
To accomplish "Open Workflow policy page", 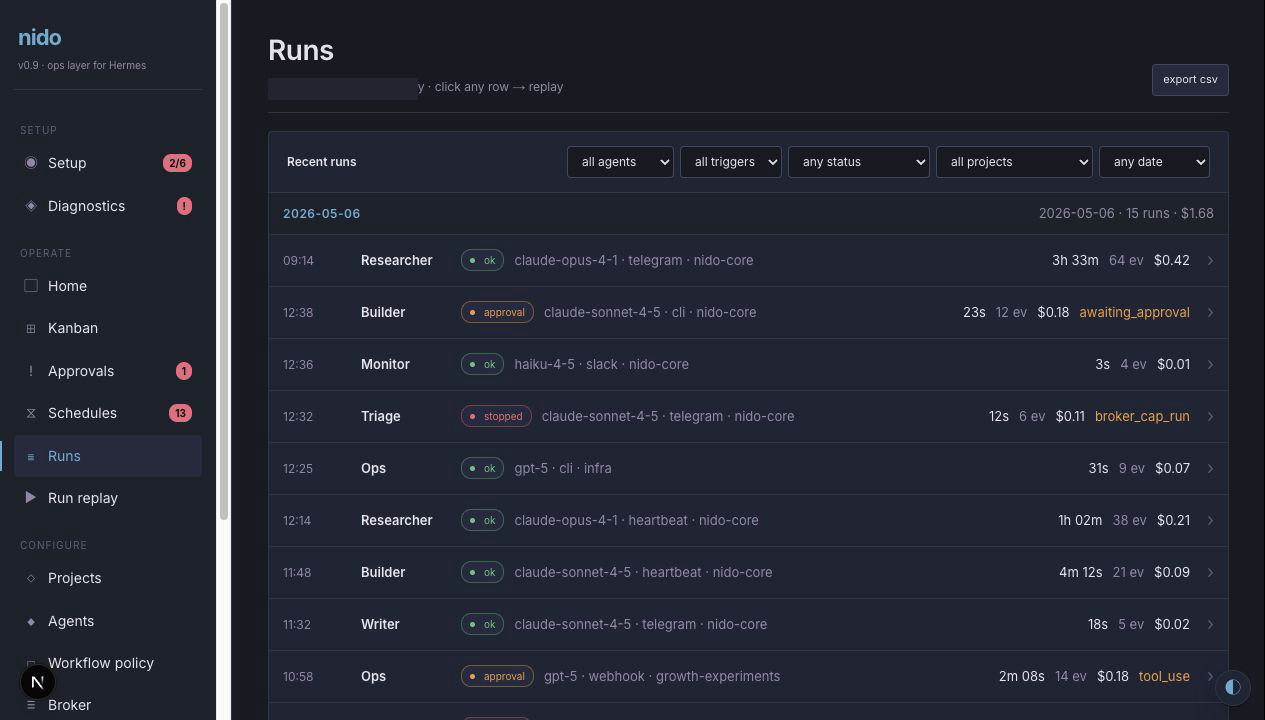I will 108,663.
